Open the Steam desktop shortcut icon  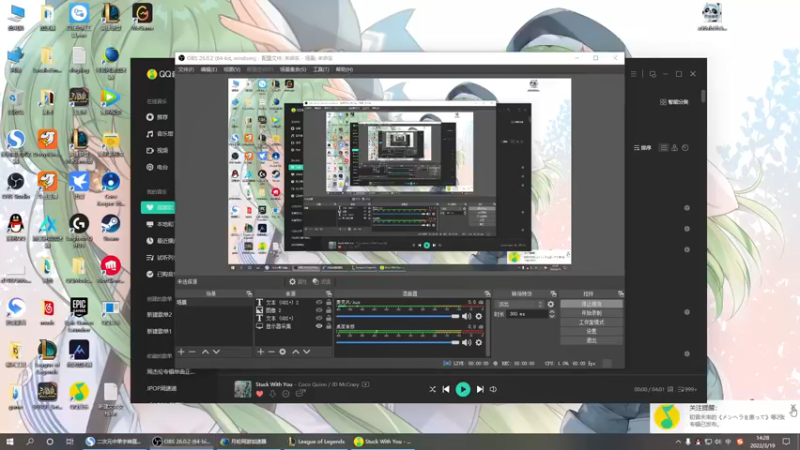110,227
